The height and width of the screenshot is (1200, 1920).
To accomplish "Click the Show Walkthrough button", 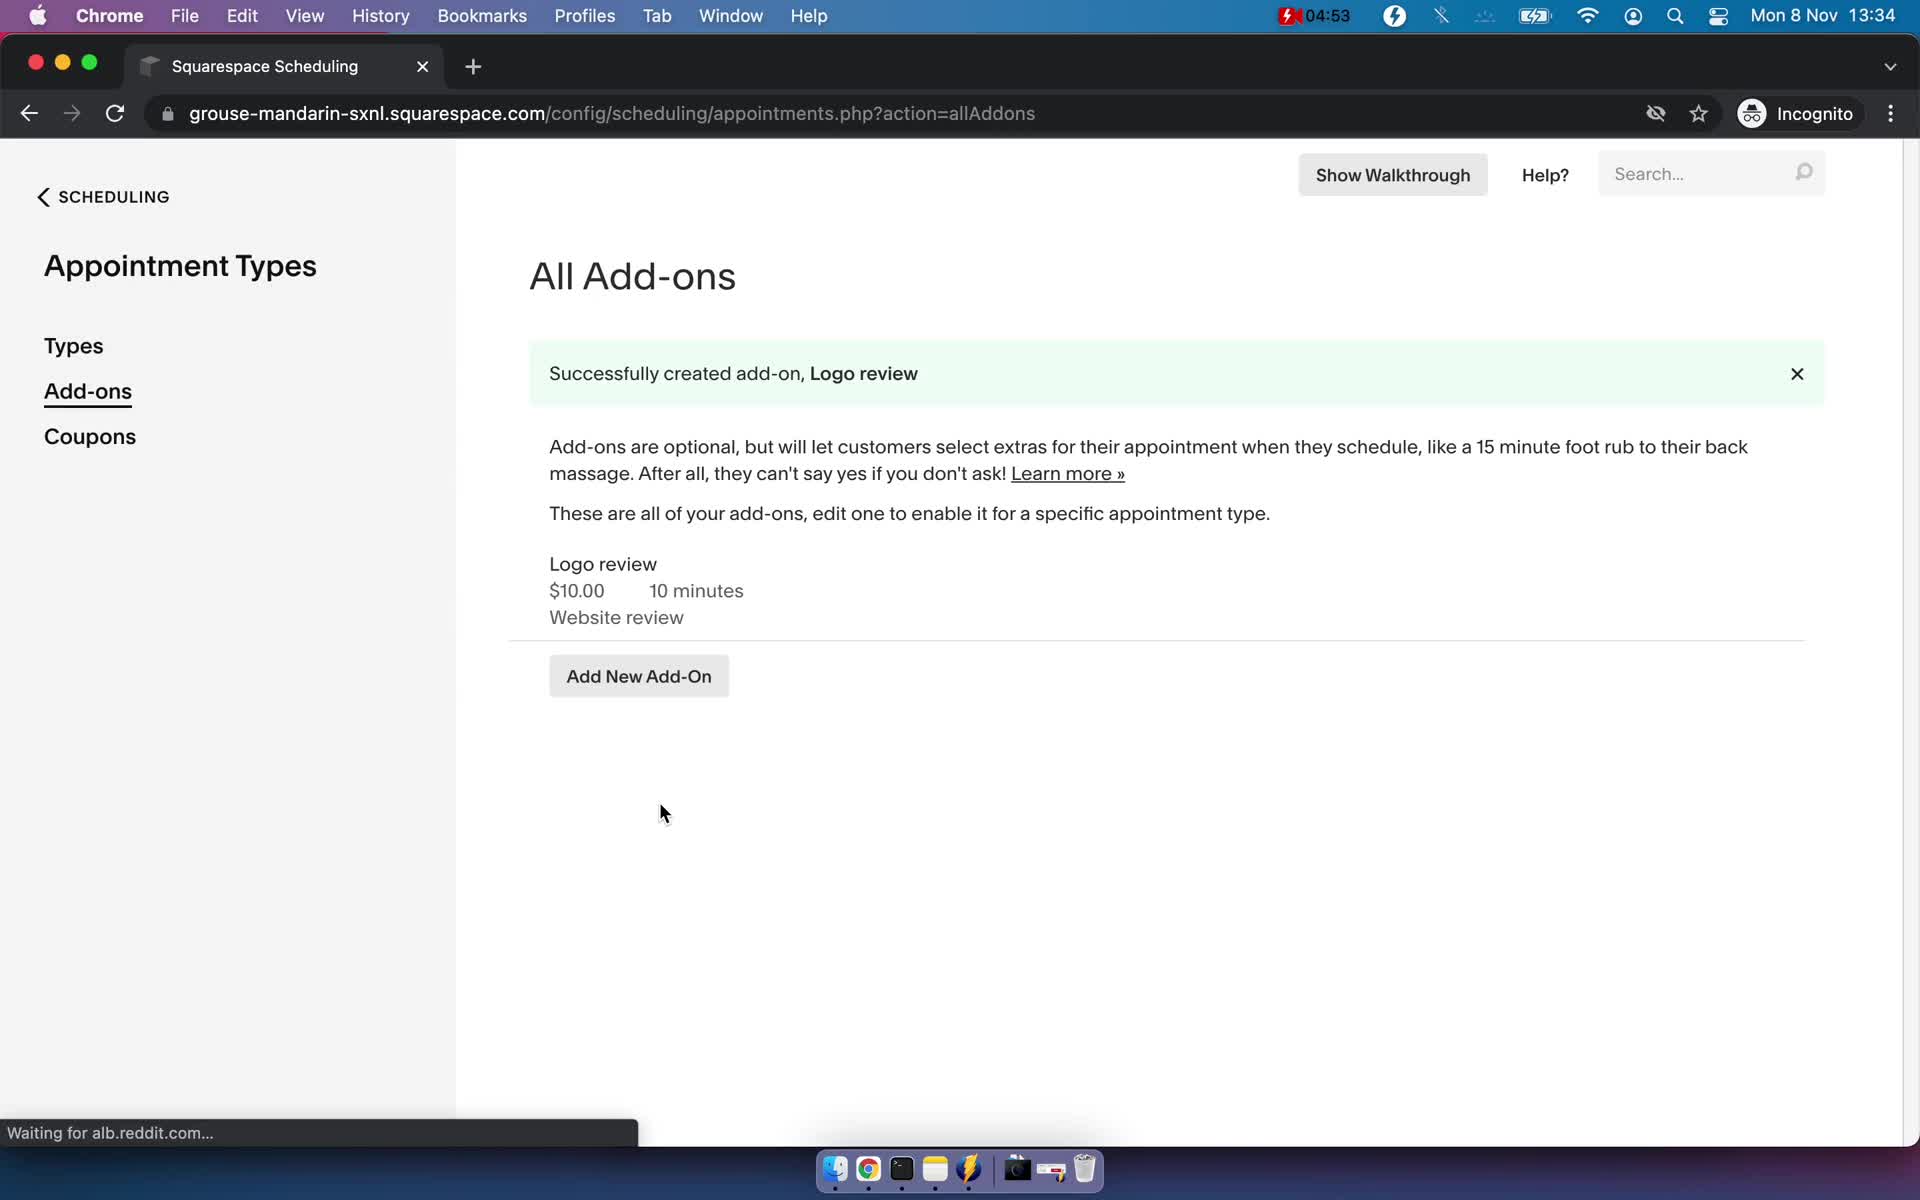I will (x=1393, y=175).
